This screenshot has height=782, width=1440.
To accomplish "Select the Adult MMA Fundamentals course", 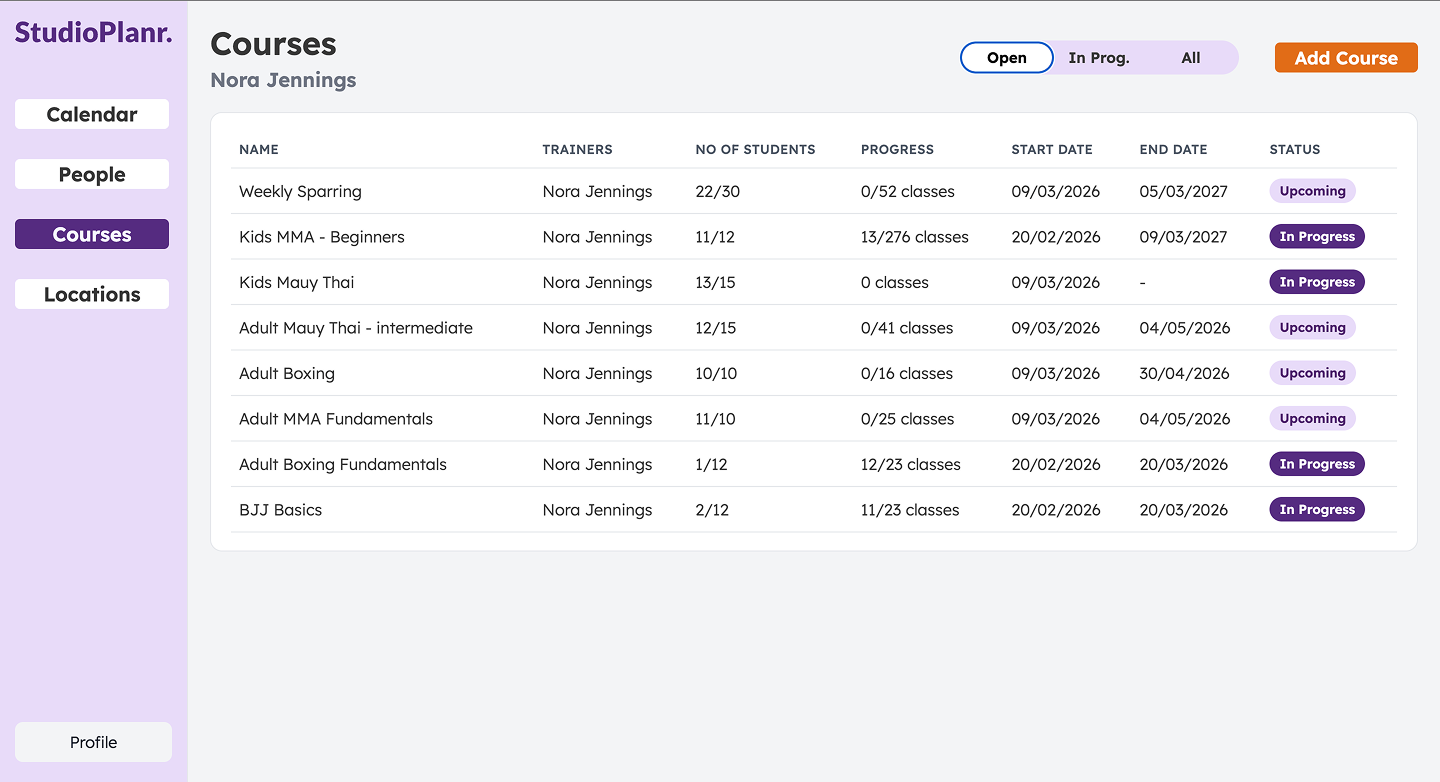I will pos(335,418).
